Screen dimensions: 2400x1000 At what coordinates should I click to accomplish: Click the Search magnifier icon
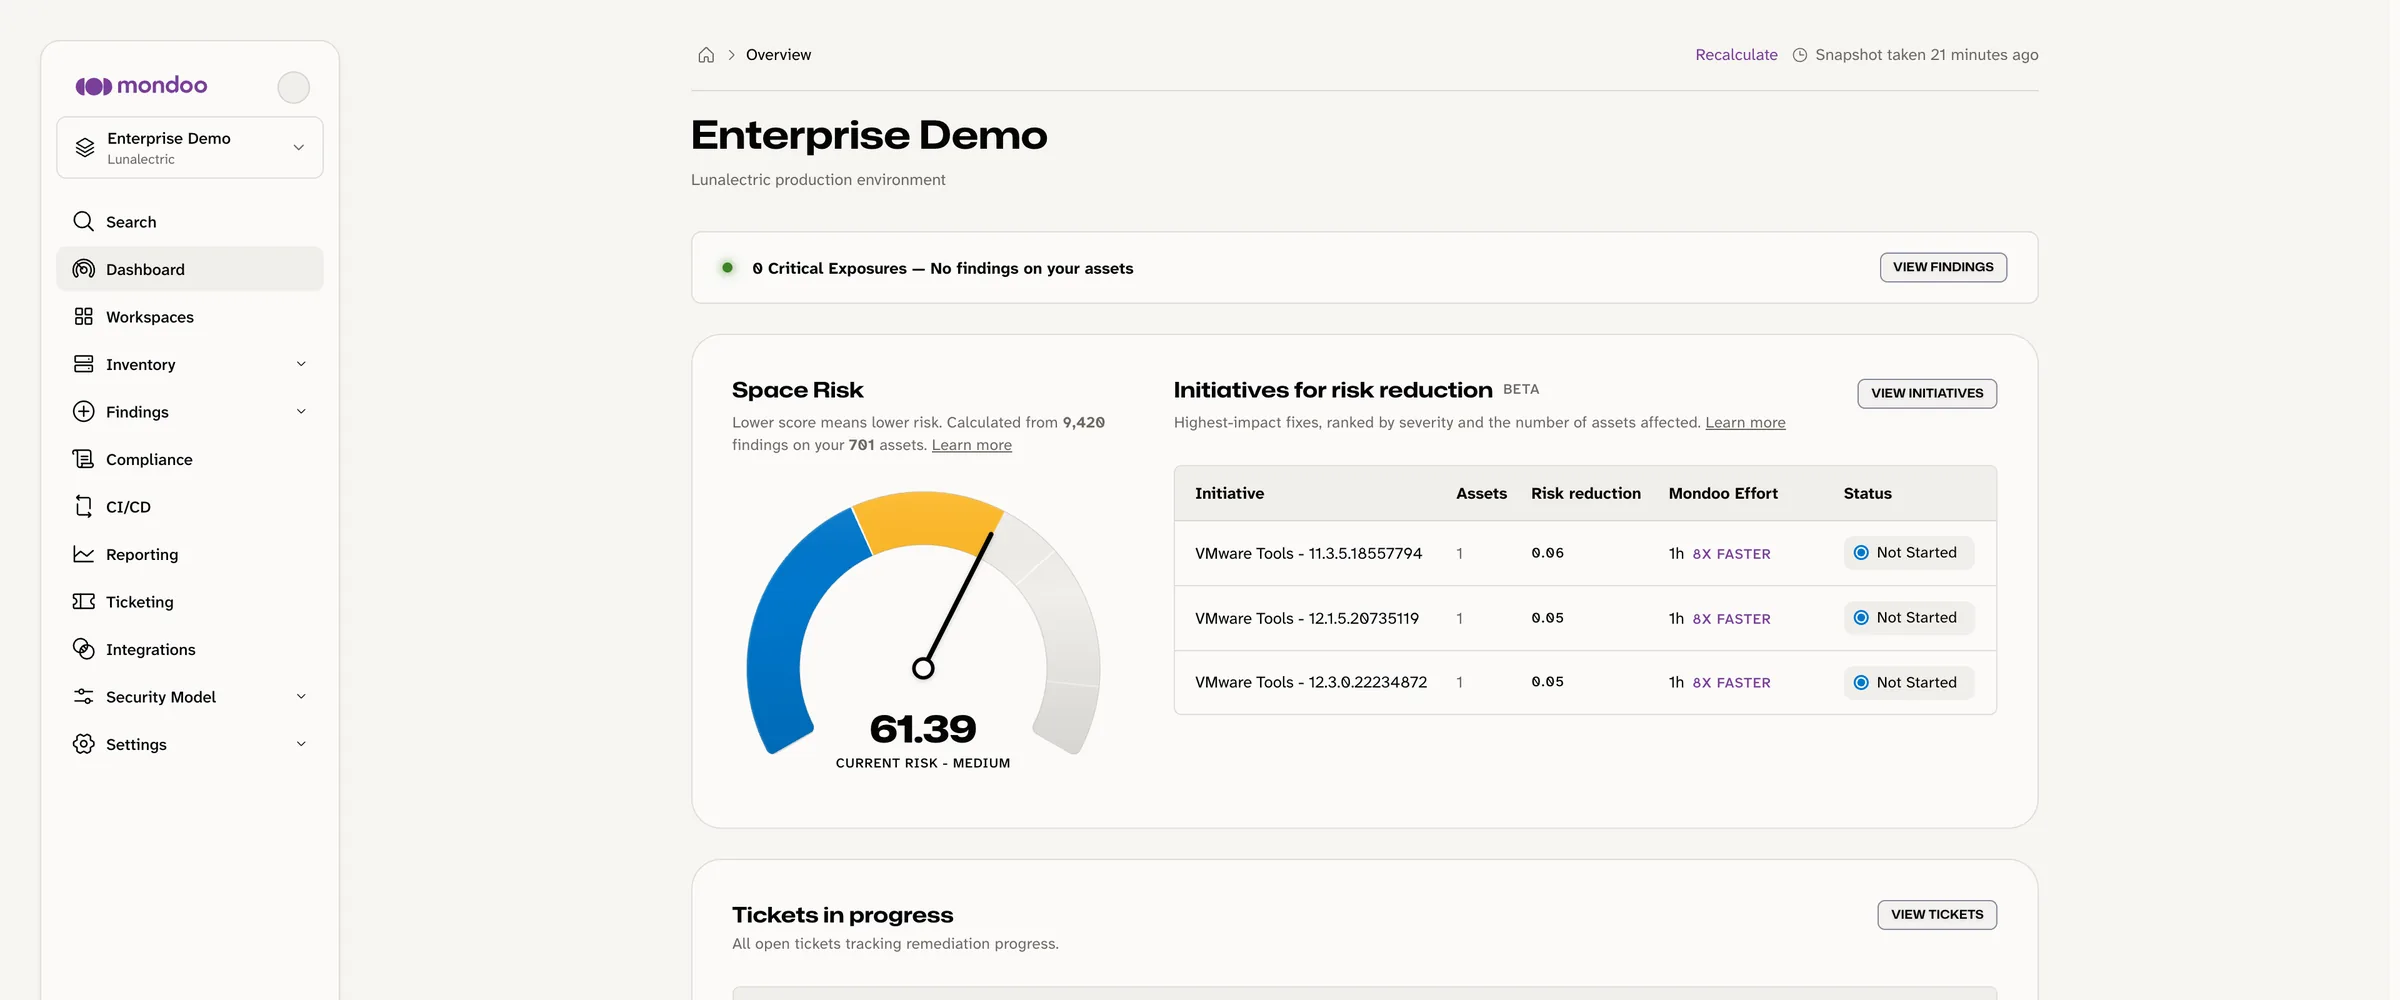[84, 221]
